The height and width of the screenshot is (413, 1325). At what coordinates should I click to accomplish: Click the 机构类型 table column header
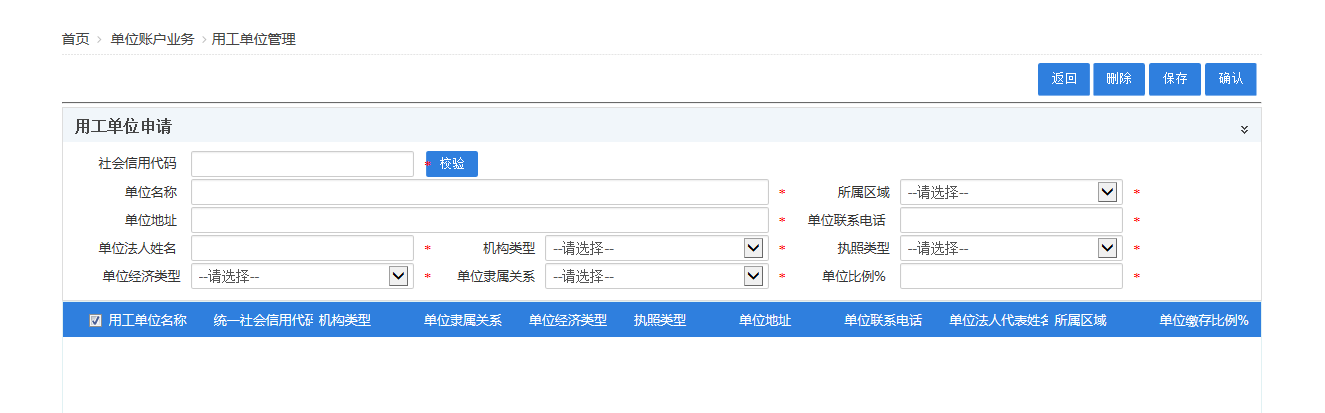pos(345,320)
